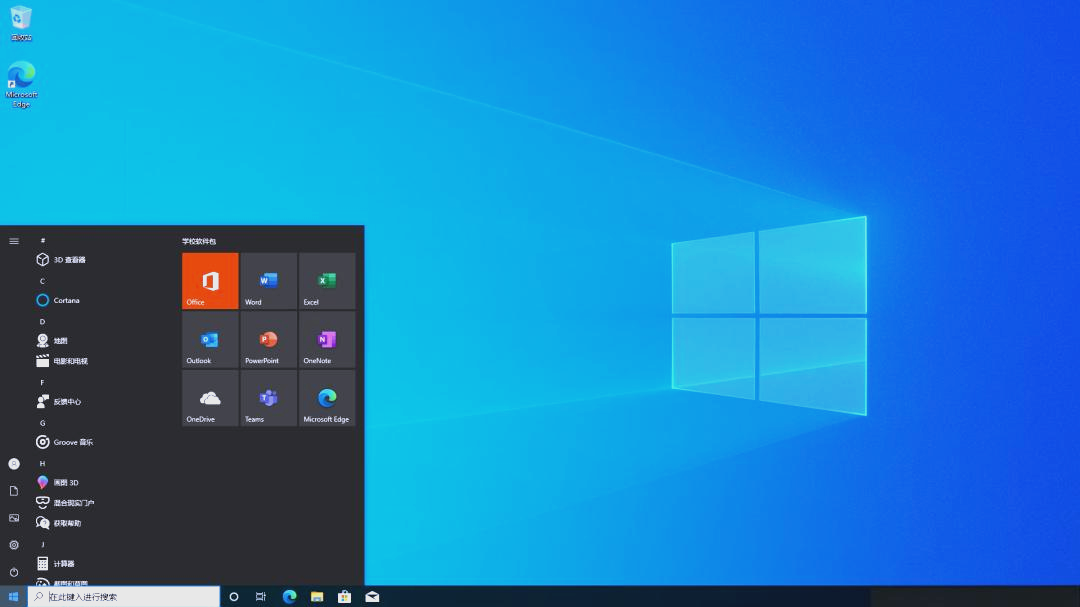Launch Microsoft Edge from the taskbar
Screen dimensions: 1080x607
pyautogui.click(x=289, y=596)
